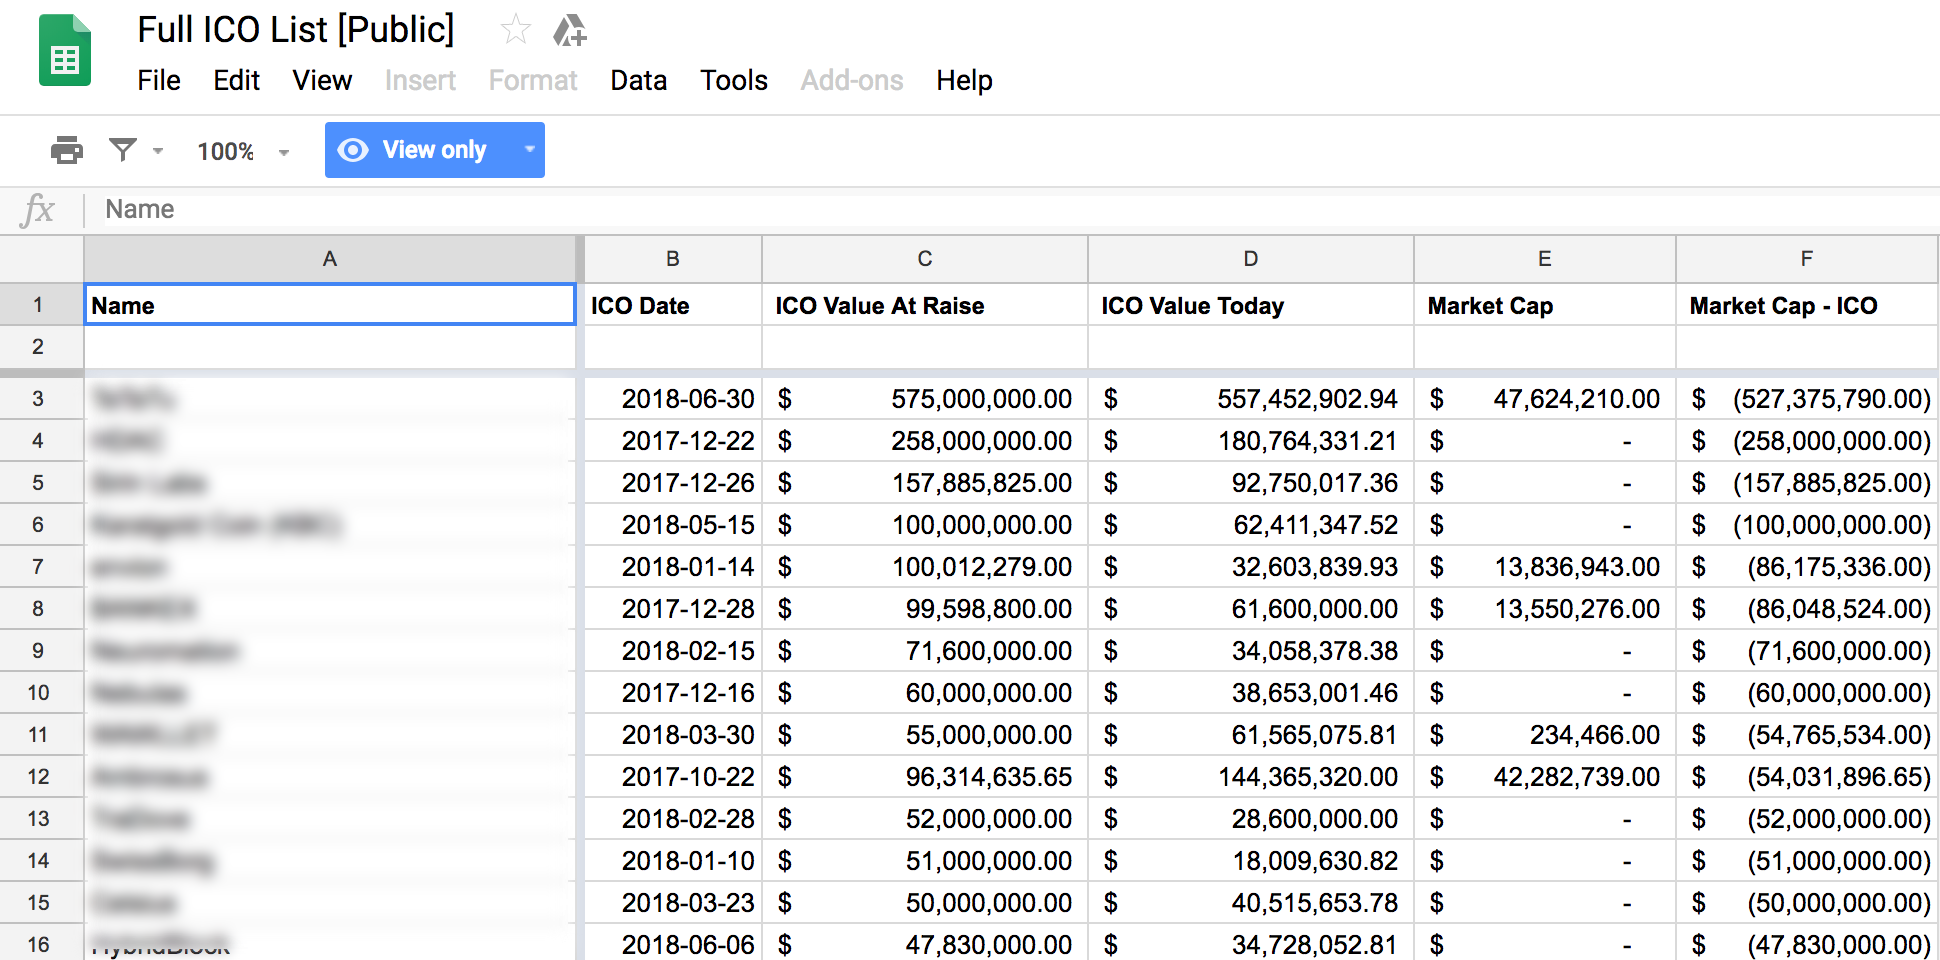Select column E header
The width and height of the screenshot is (1940, 960).
click(x=1545, y=259)
